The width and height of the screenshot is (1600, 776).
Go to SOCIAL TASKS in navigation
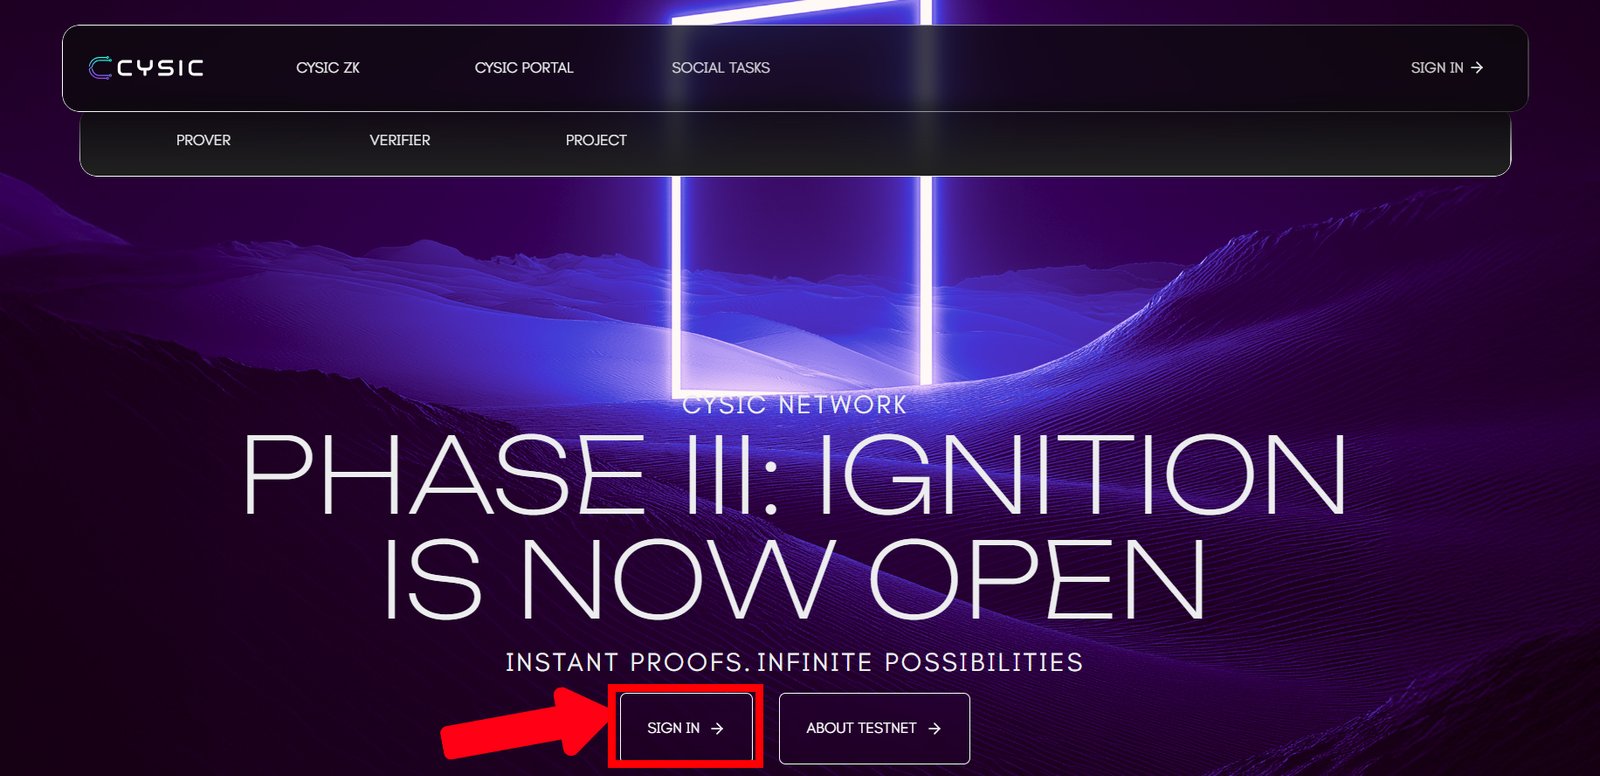click(721, 68)
